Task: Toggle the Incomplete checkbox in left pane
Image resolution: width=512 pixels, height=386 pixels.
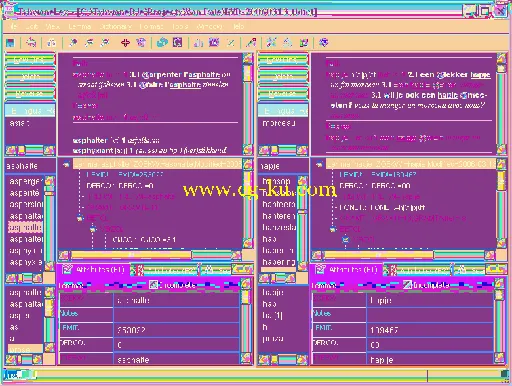Action: point(153,285)
